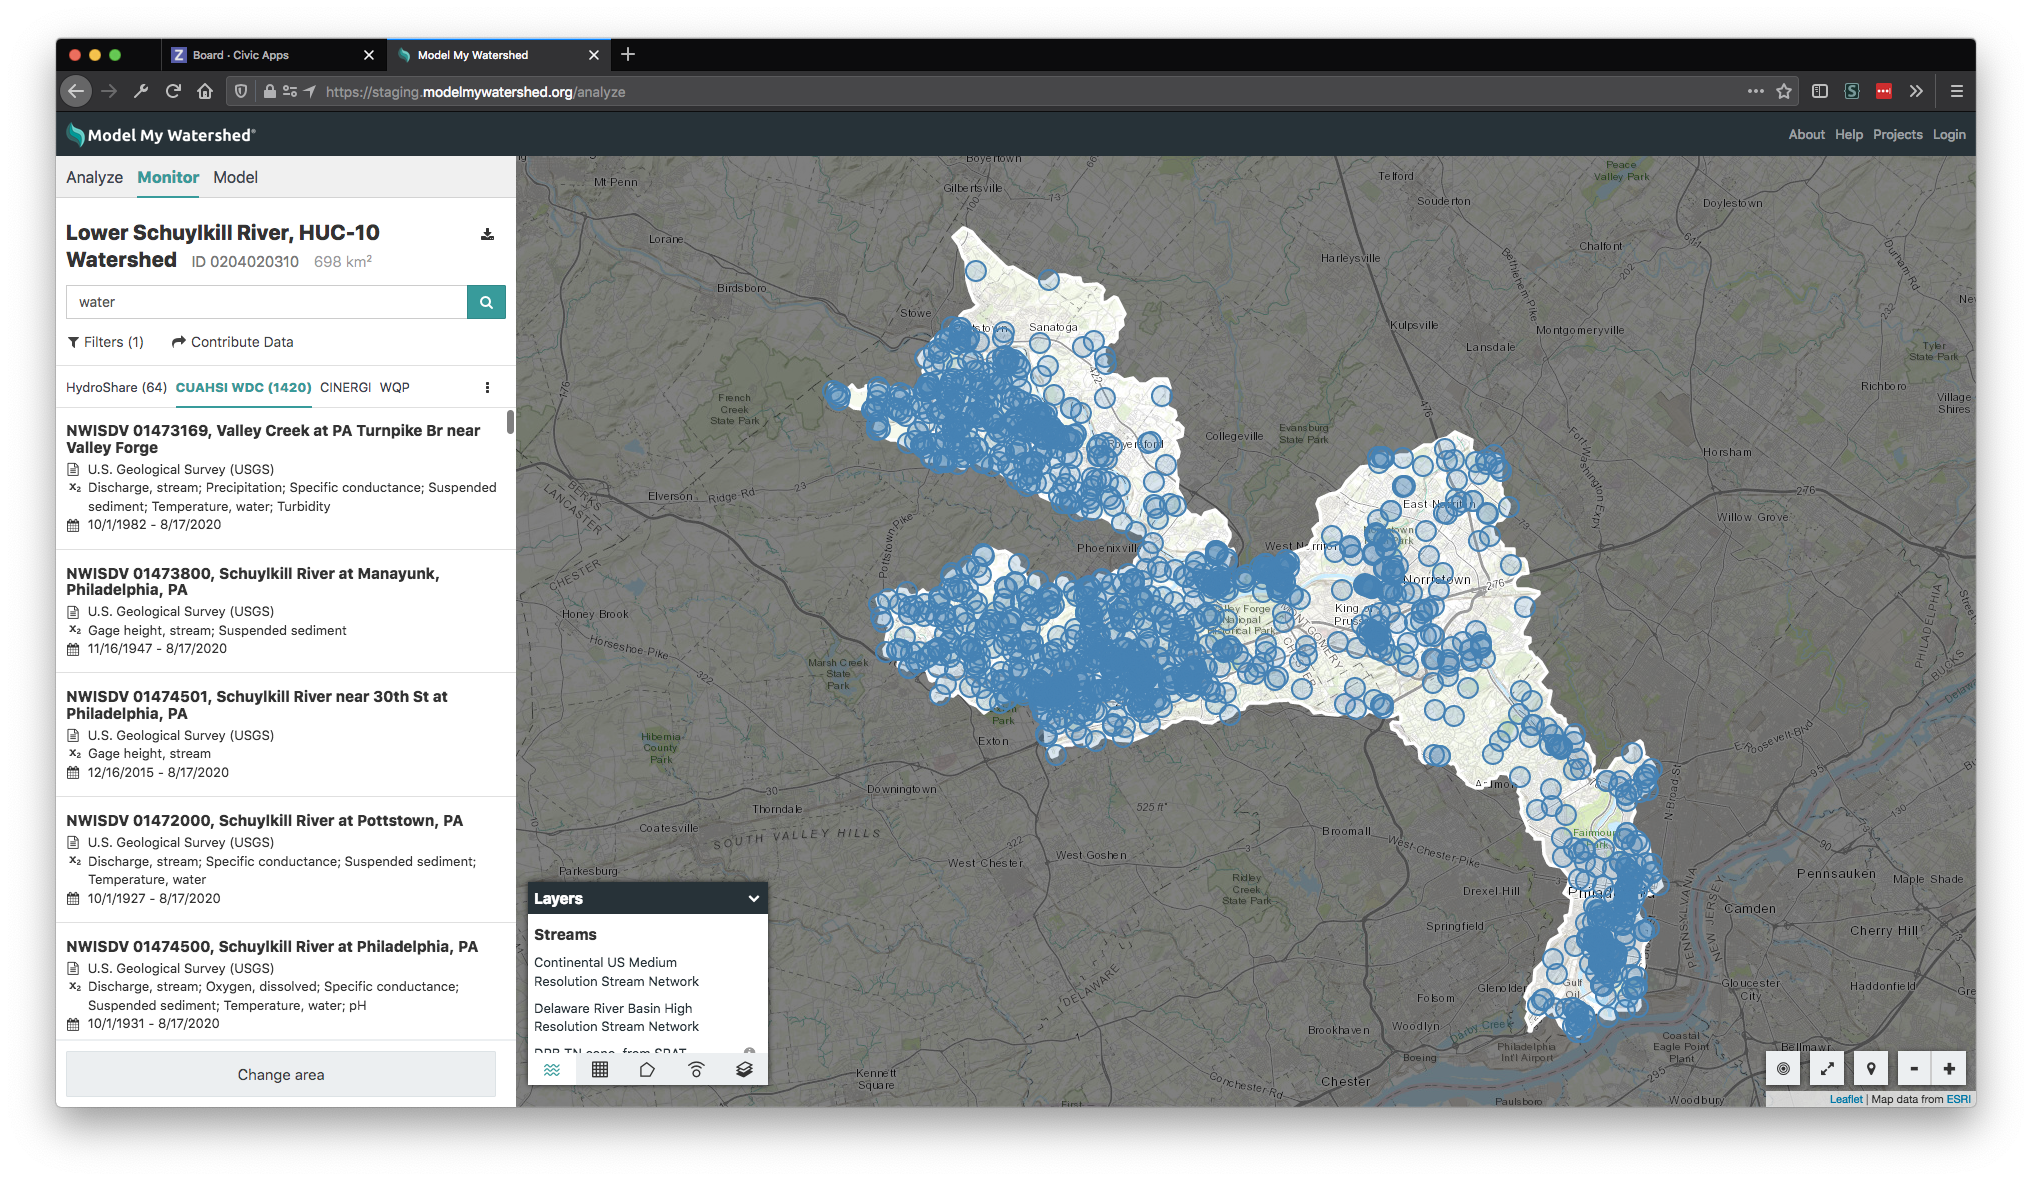2032x1181 pixels.
Task: Toggle Delaware River Basin High Resolution Stream layer
Action: (616, 1017)
